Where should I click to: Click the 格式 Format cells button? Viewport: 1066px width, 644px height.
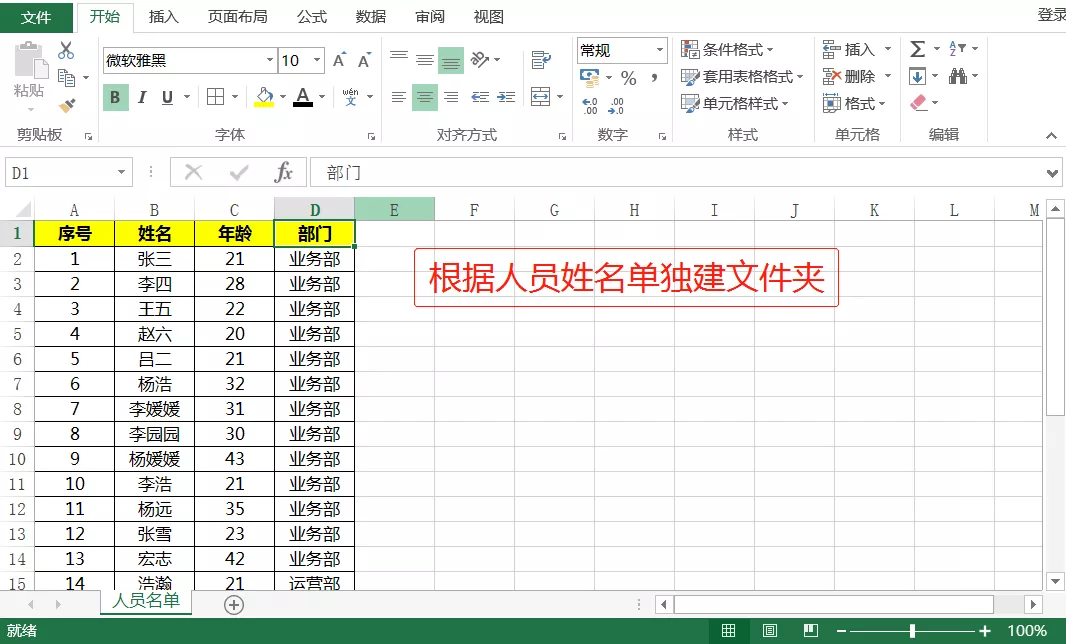pyautogui.click(x=854, y=103)
